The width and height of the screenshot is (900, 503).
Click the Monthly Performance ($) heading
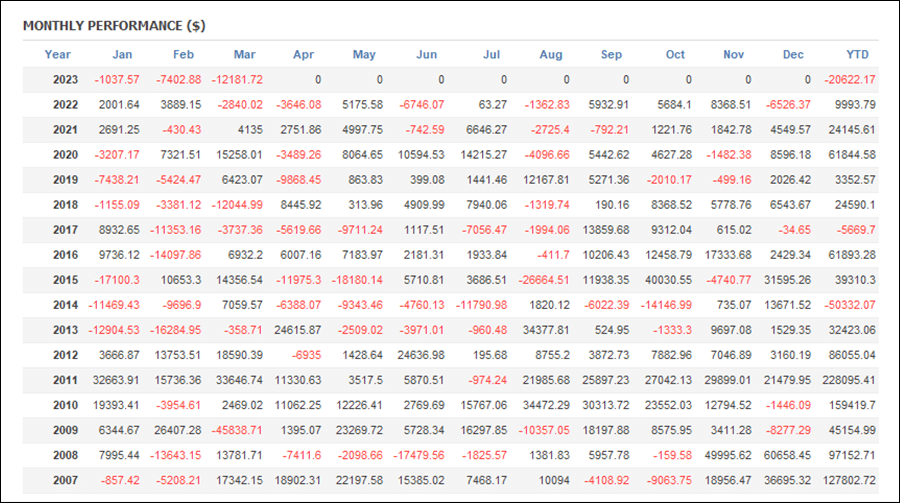pos(114,26)
